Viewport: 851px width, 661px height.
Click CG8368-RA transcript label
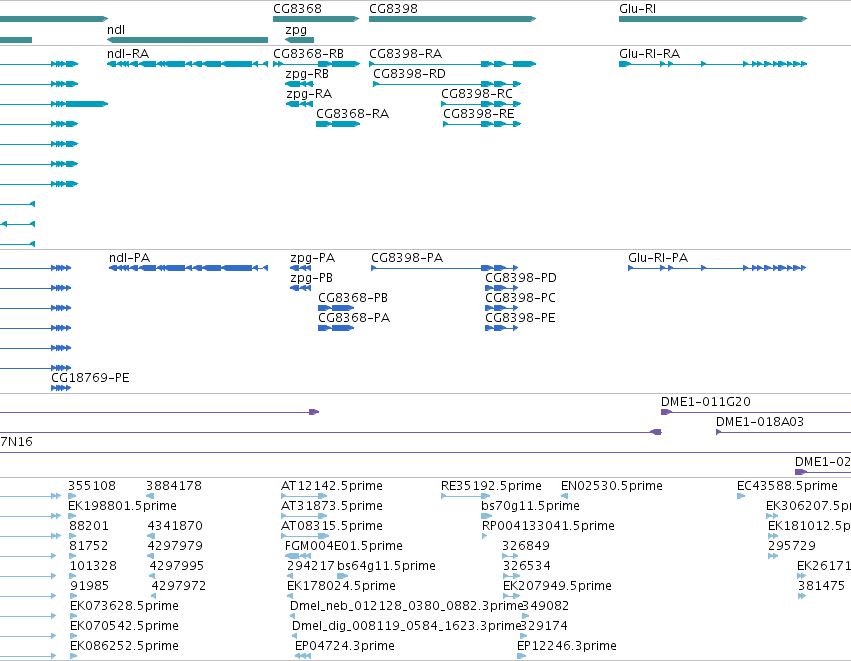(x=352, y=114)
